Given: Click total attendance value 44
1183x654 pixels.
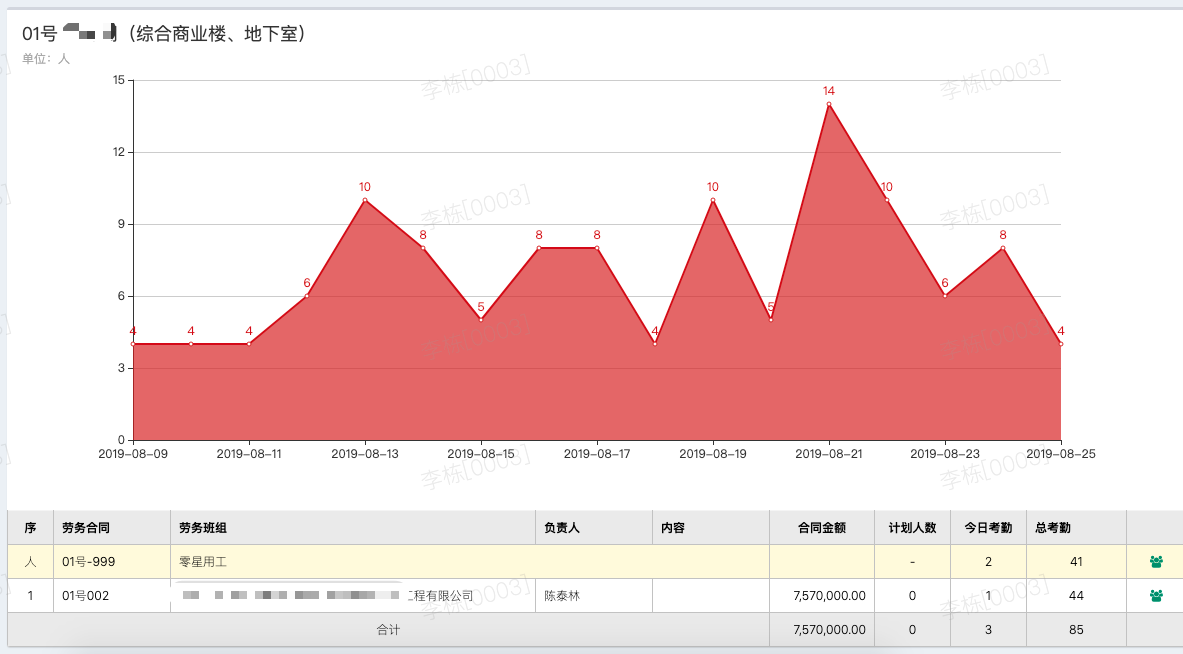Looking at the screenshot, I should point(1077,596).
